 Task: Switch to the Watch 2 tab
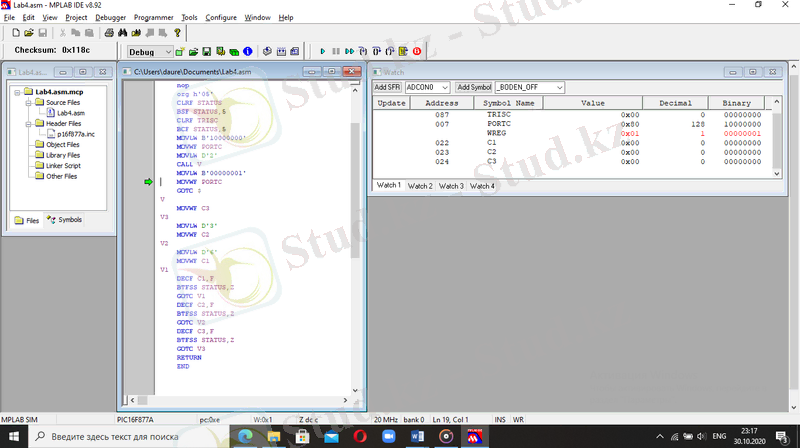click(x=420, y=186)
